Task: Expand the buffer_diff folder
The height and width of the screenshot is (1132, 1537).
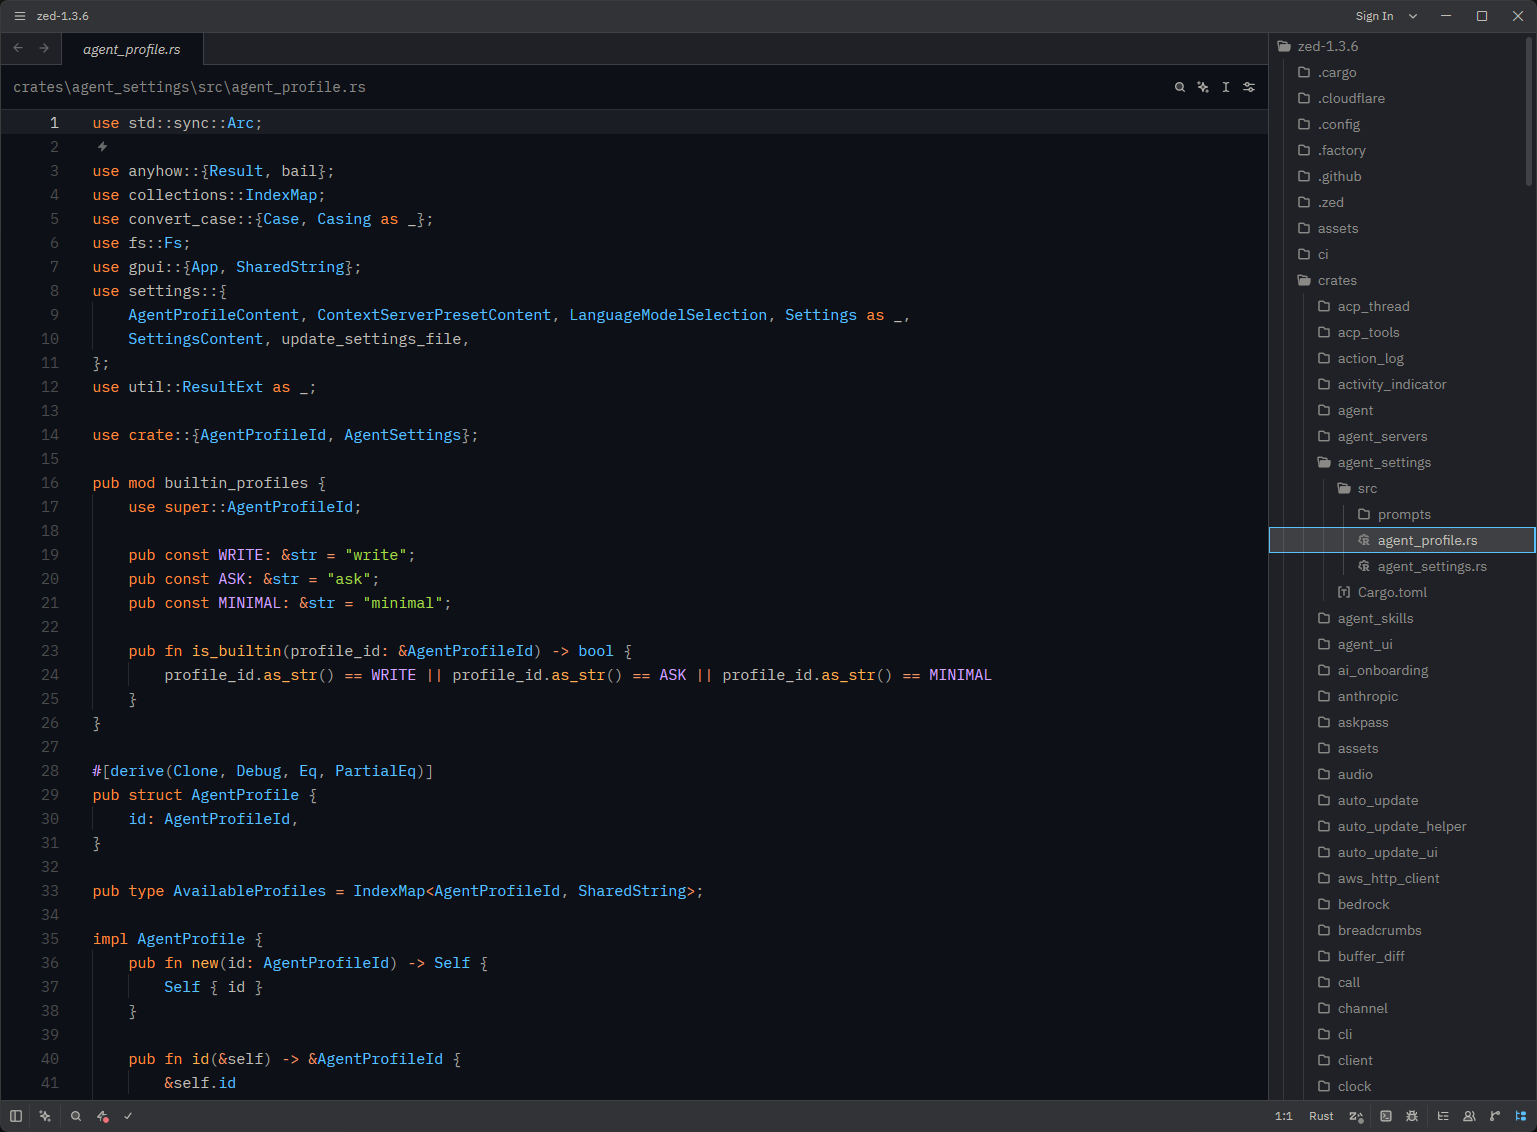Action: tap(1400, 956)
